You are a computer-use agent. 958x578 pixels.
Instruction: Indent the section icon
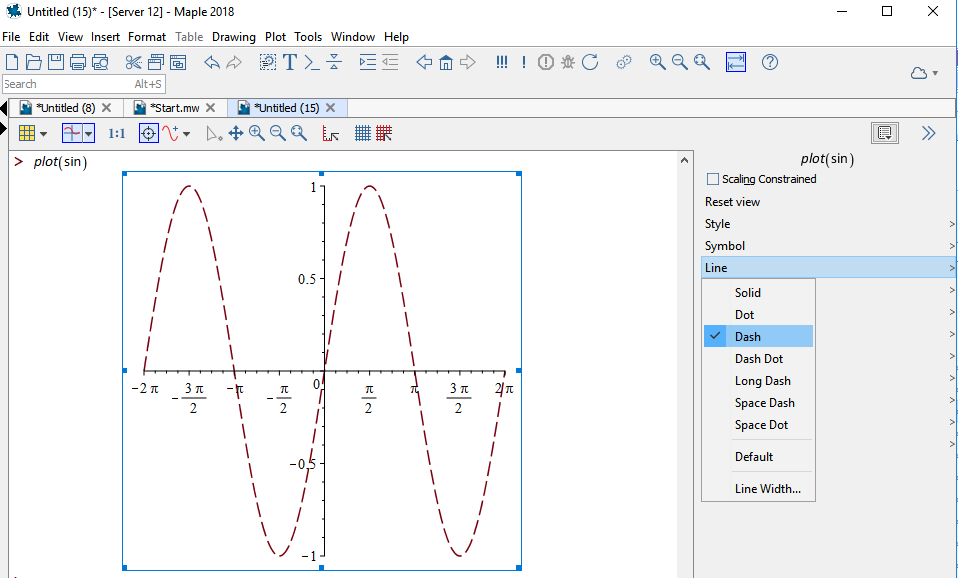click(367, 62)
